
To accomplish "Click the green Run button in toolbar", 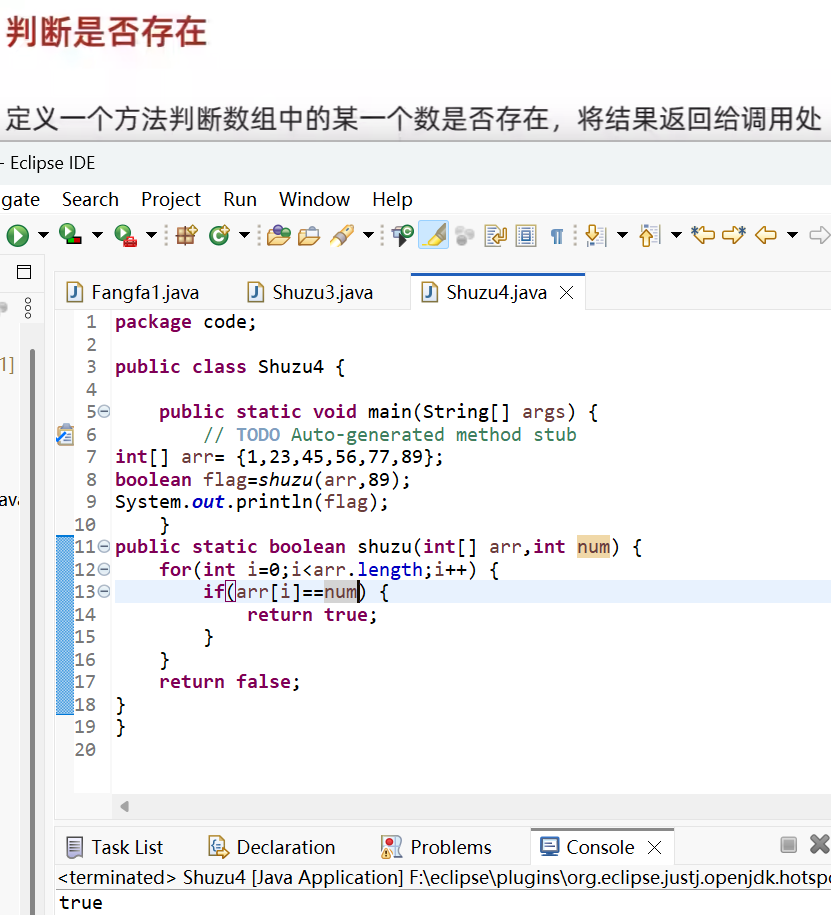I will (x=18, y=236).
